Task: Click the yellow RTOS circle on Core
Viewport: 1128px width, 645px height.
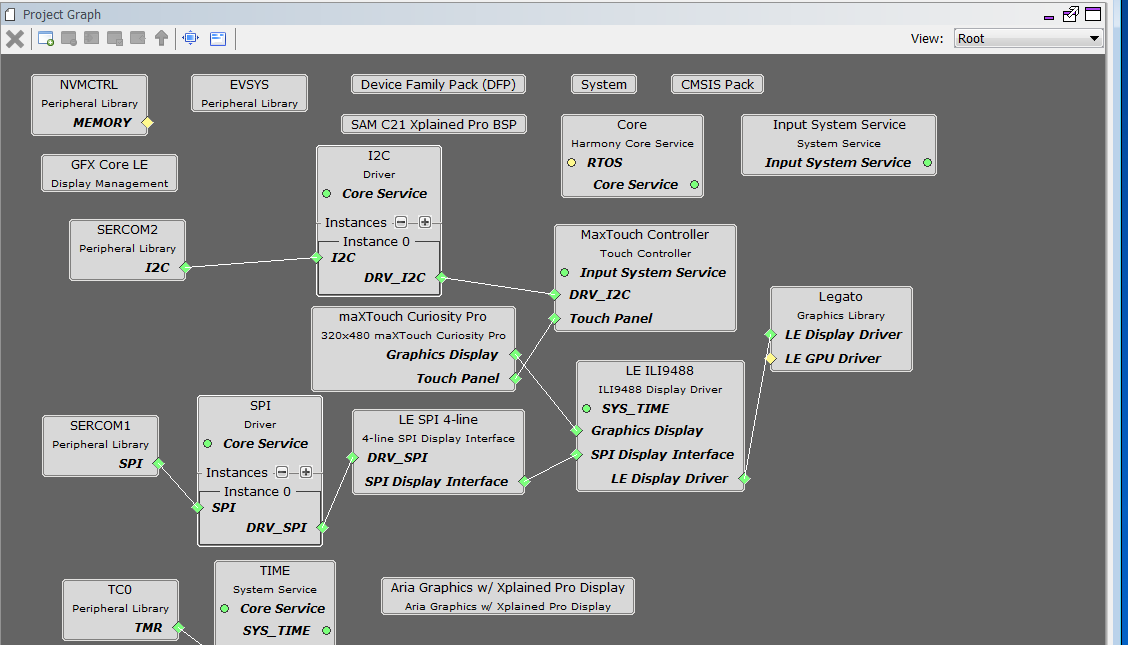Action: pos(572,163)
